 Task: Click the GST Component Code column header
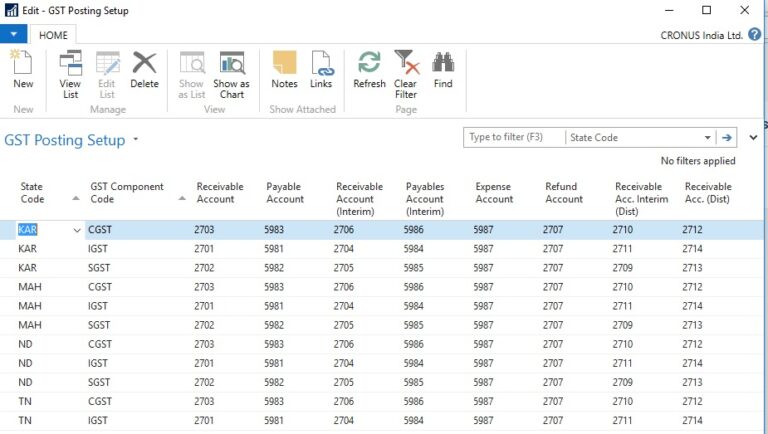(x=127, y=193)
